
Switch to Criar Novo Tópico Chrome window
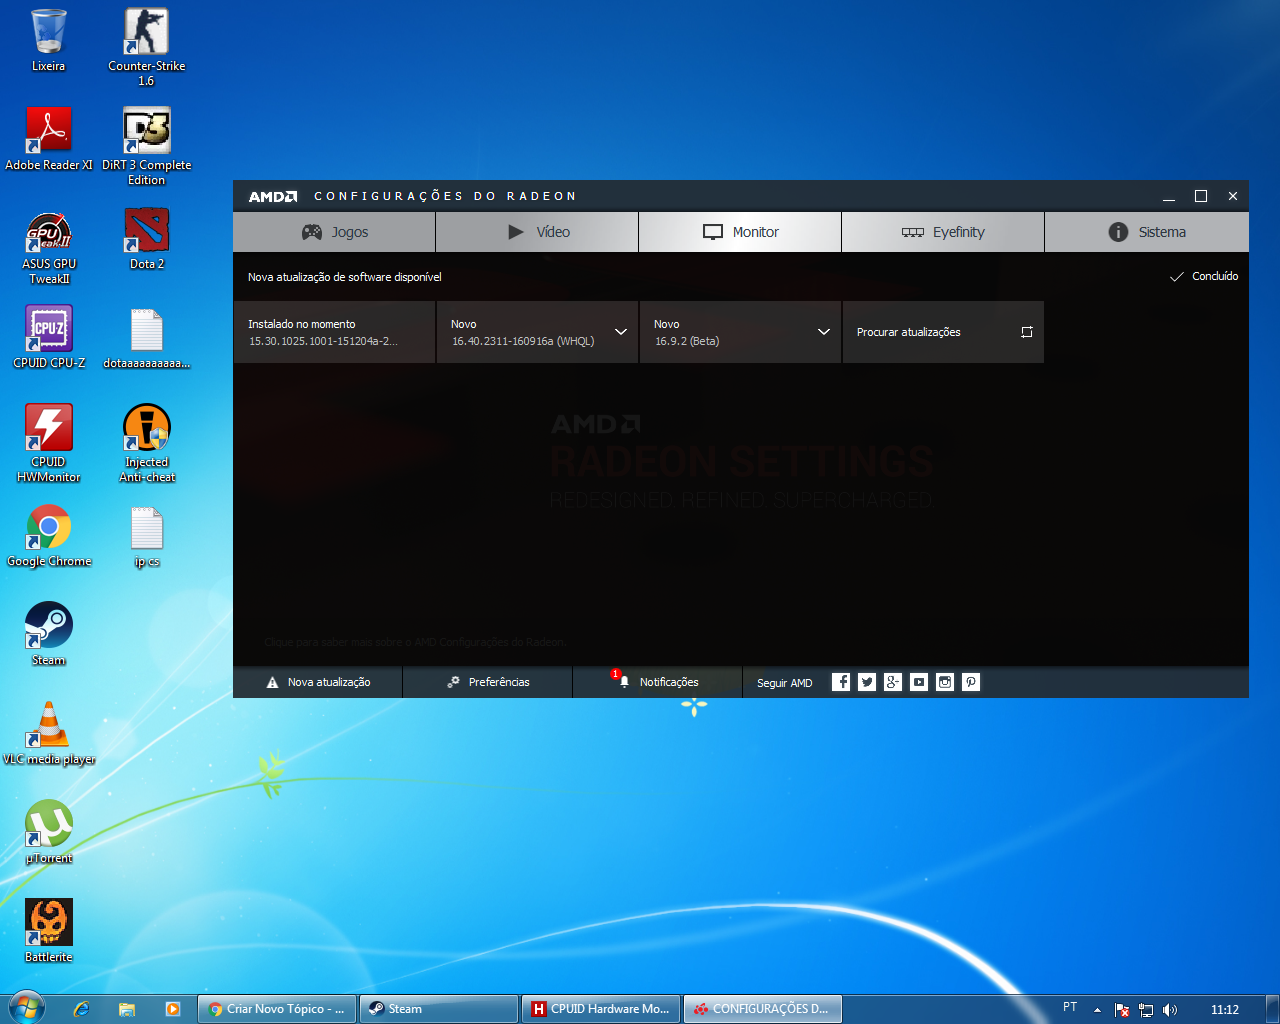[x=277, y=1009]
